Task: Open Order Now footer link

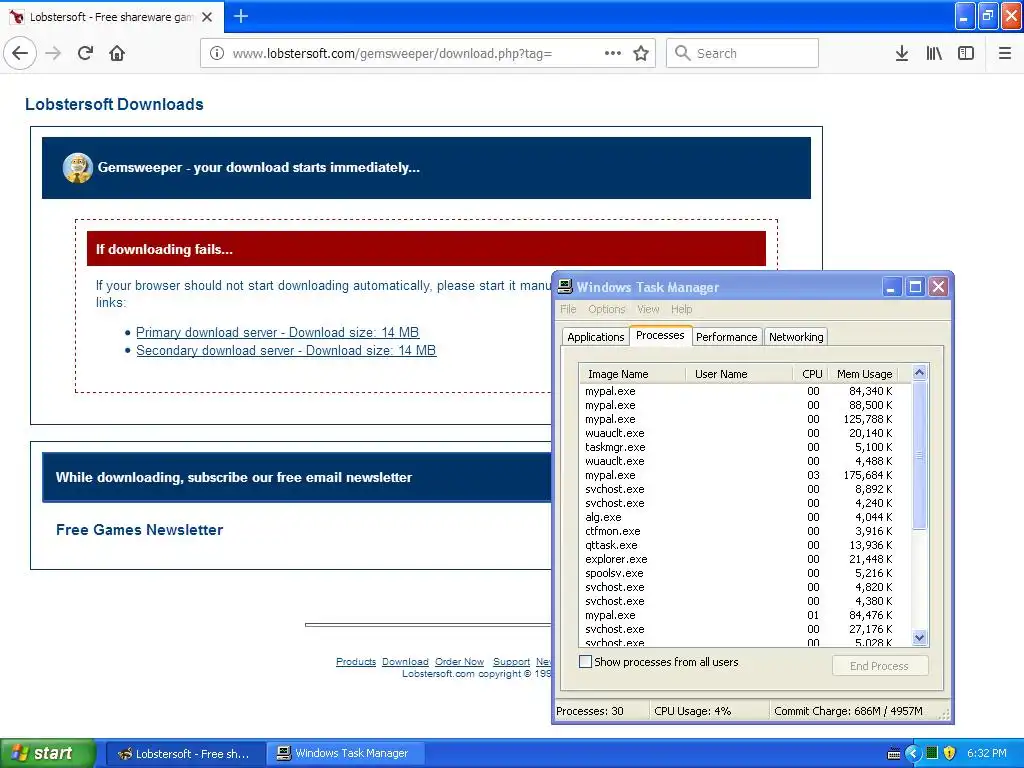Action: point(460,662)
